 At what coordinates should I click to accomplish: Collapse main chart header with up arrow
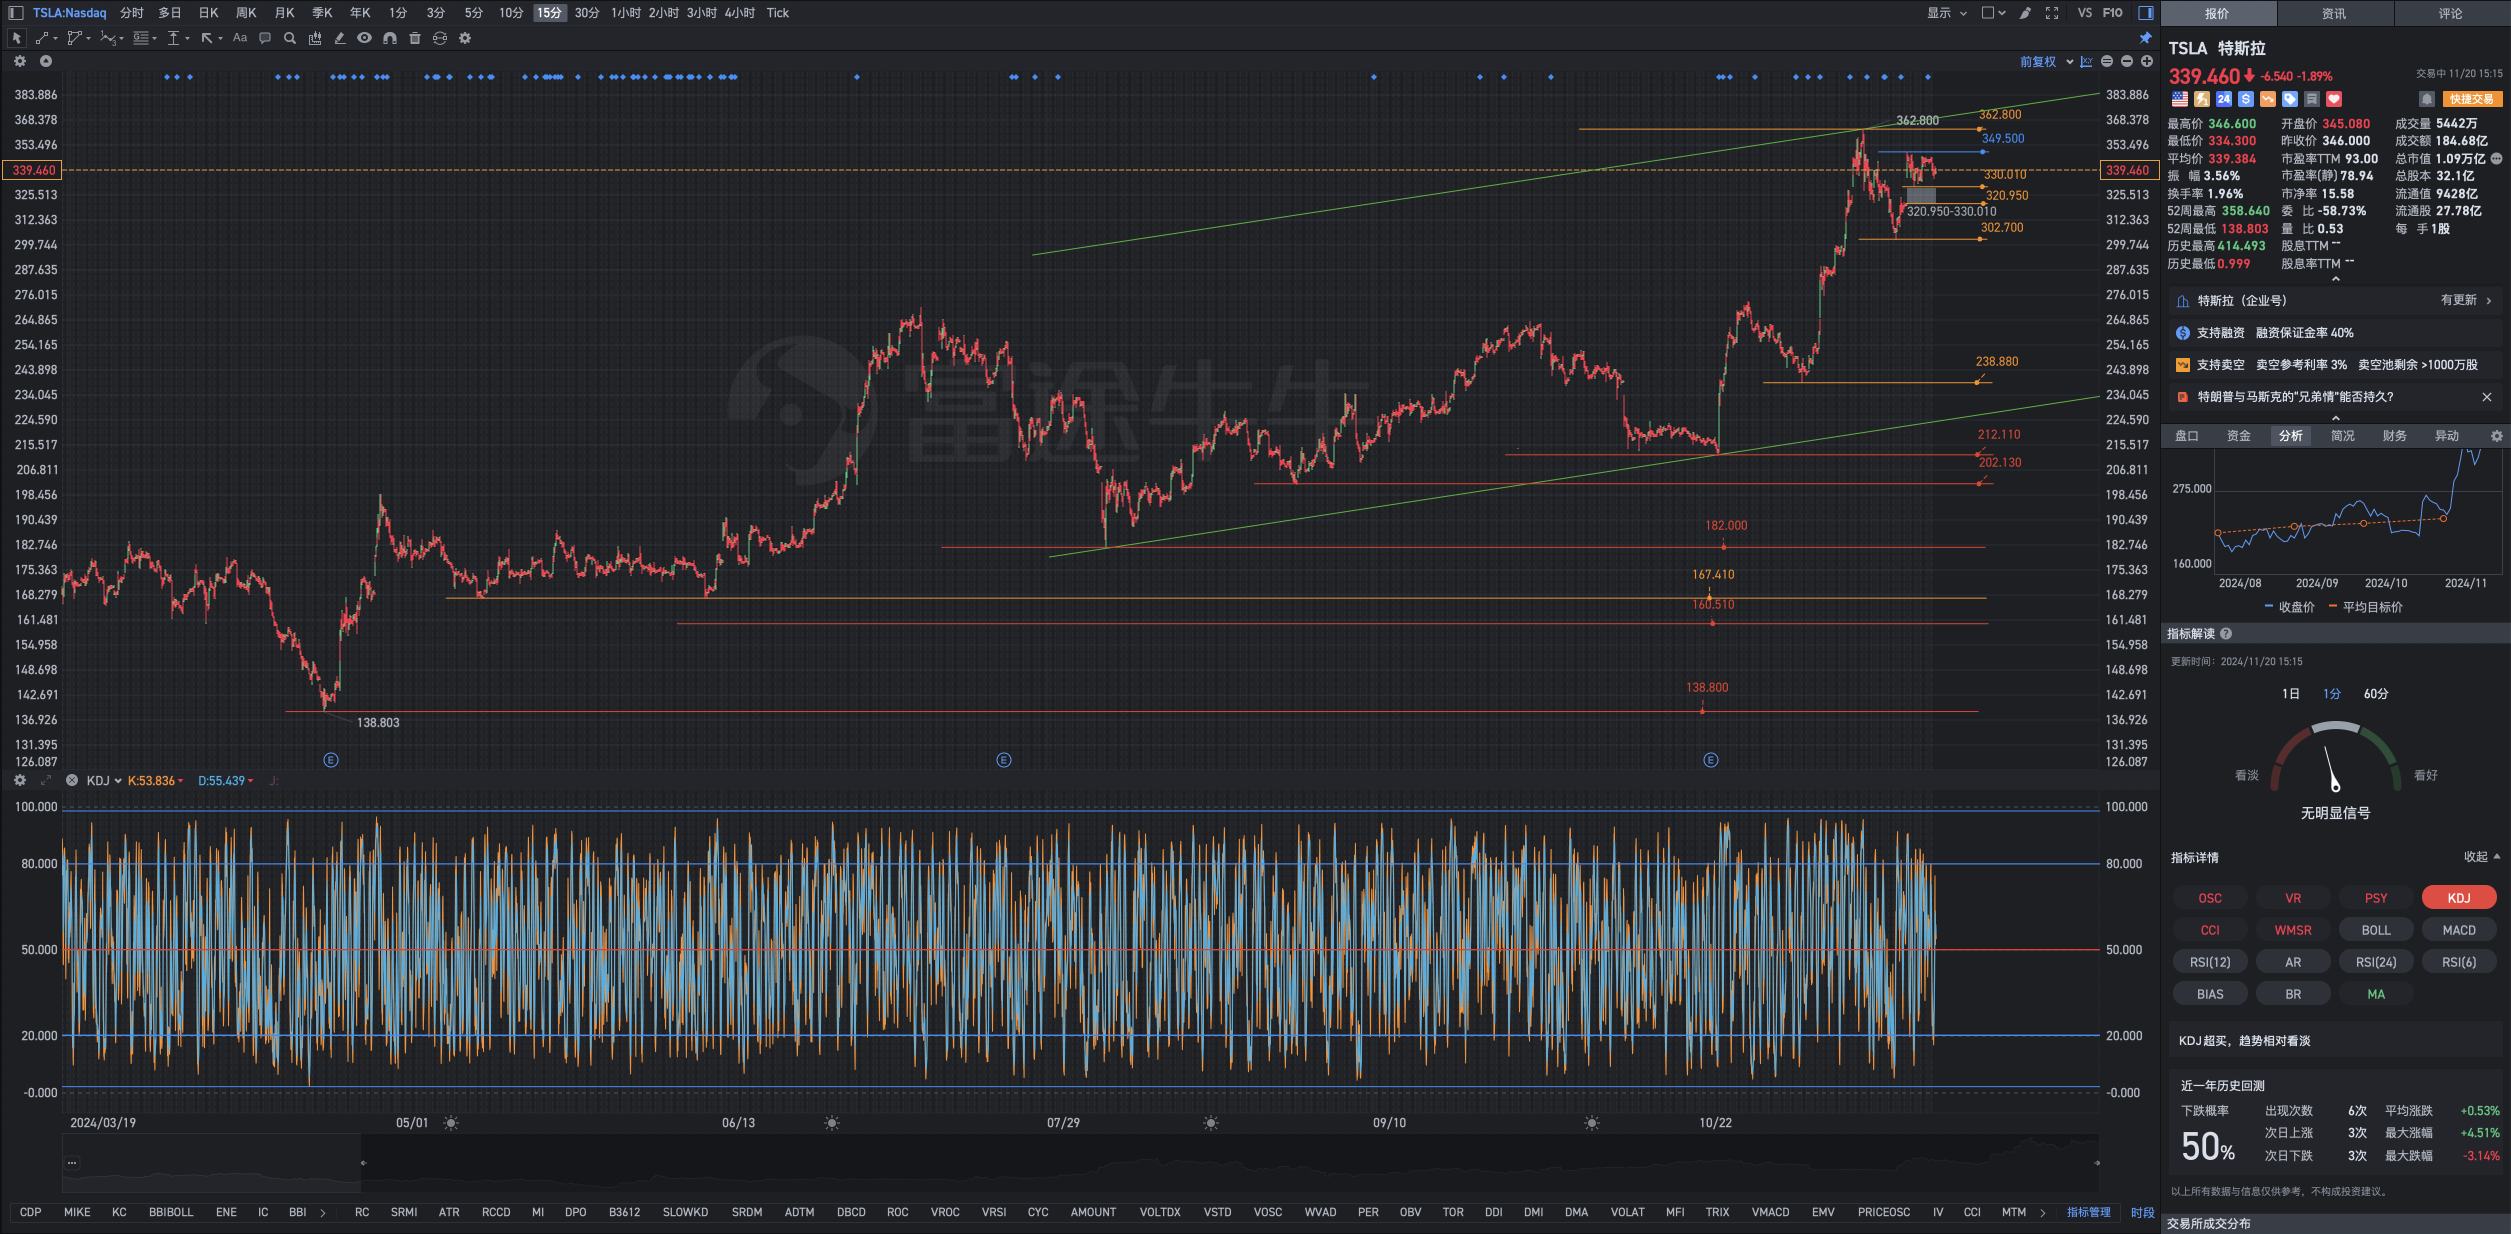[x=45, y=62]
